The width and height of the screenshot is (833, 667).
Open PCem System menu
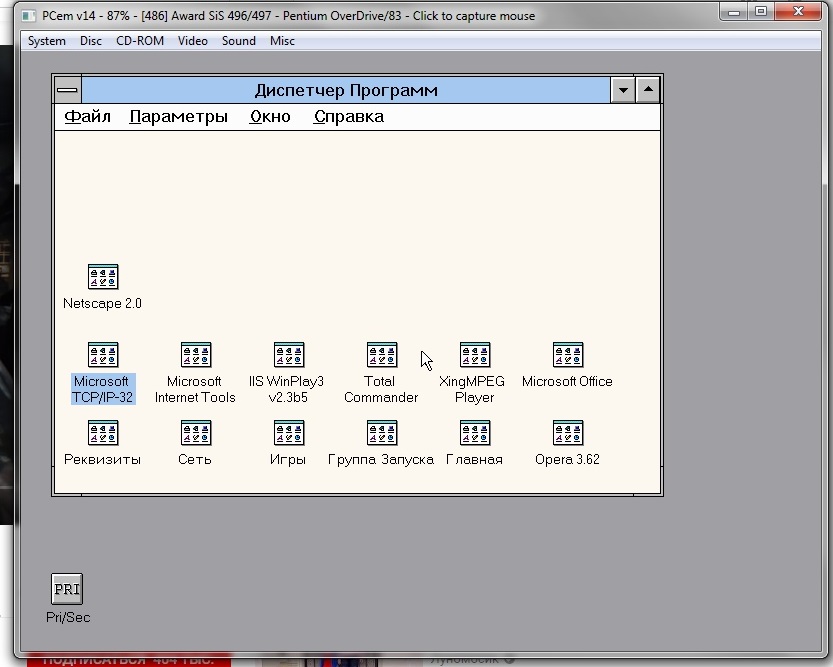47,41
